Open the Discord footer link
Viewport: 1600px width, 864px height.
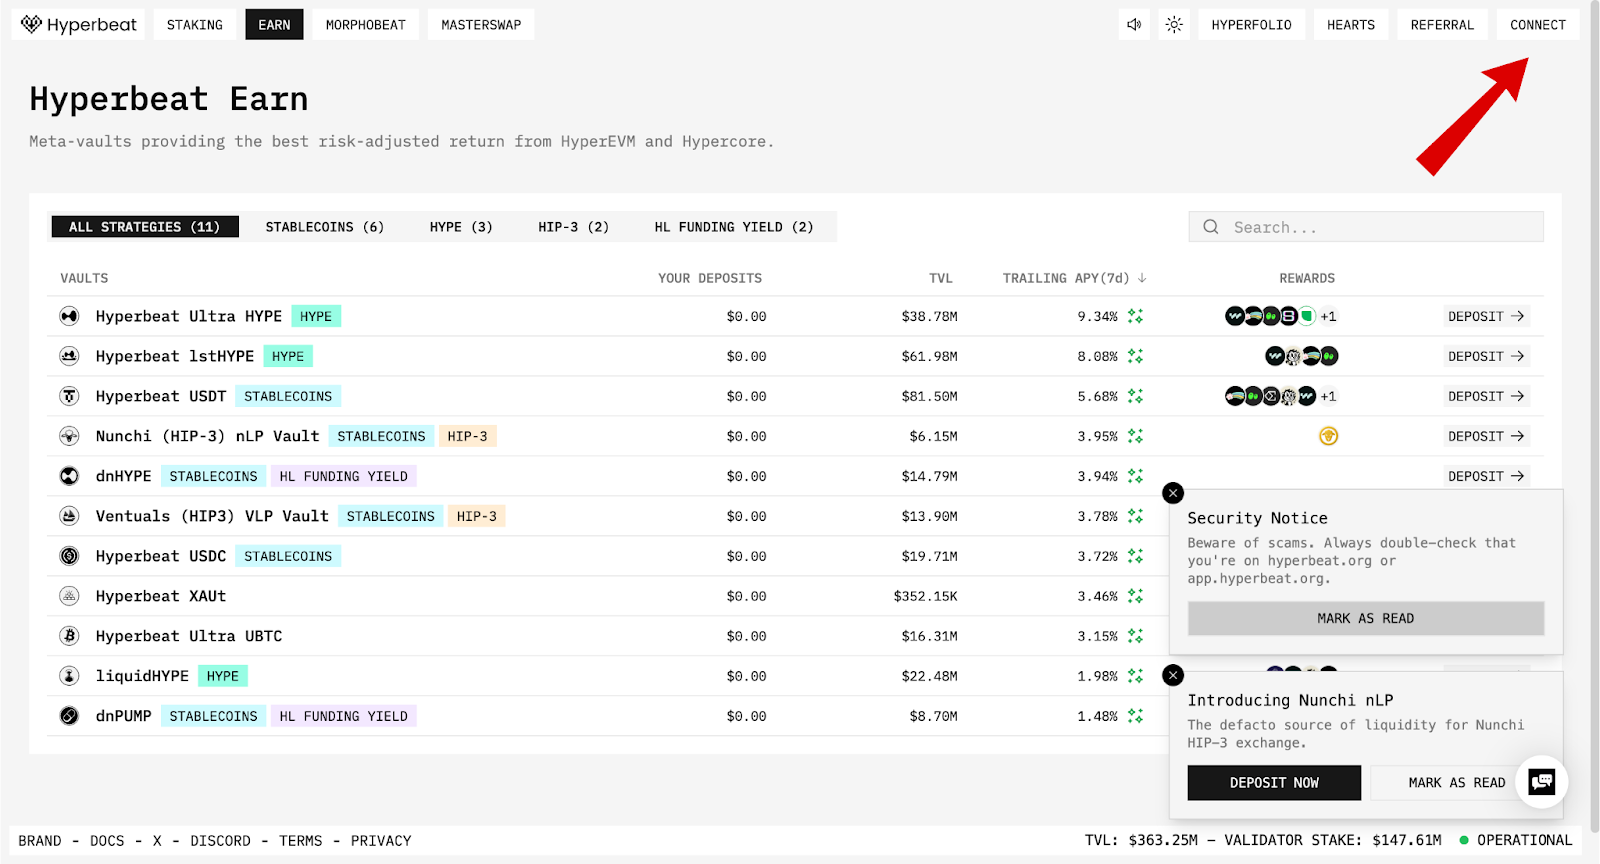pos(221,841)
